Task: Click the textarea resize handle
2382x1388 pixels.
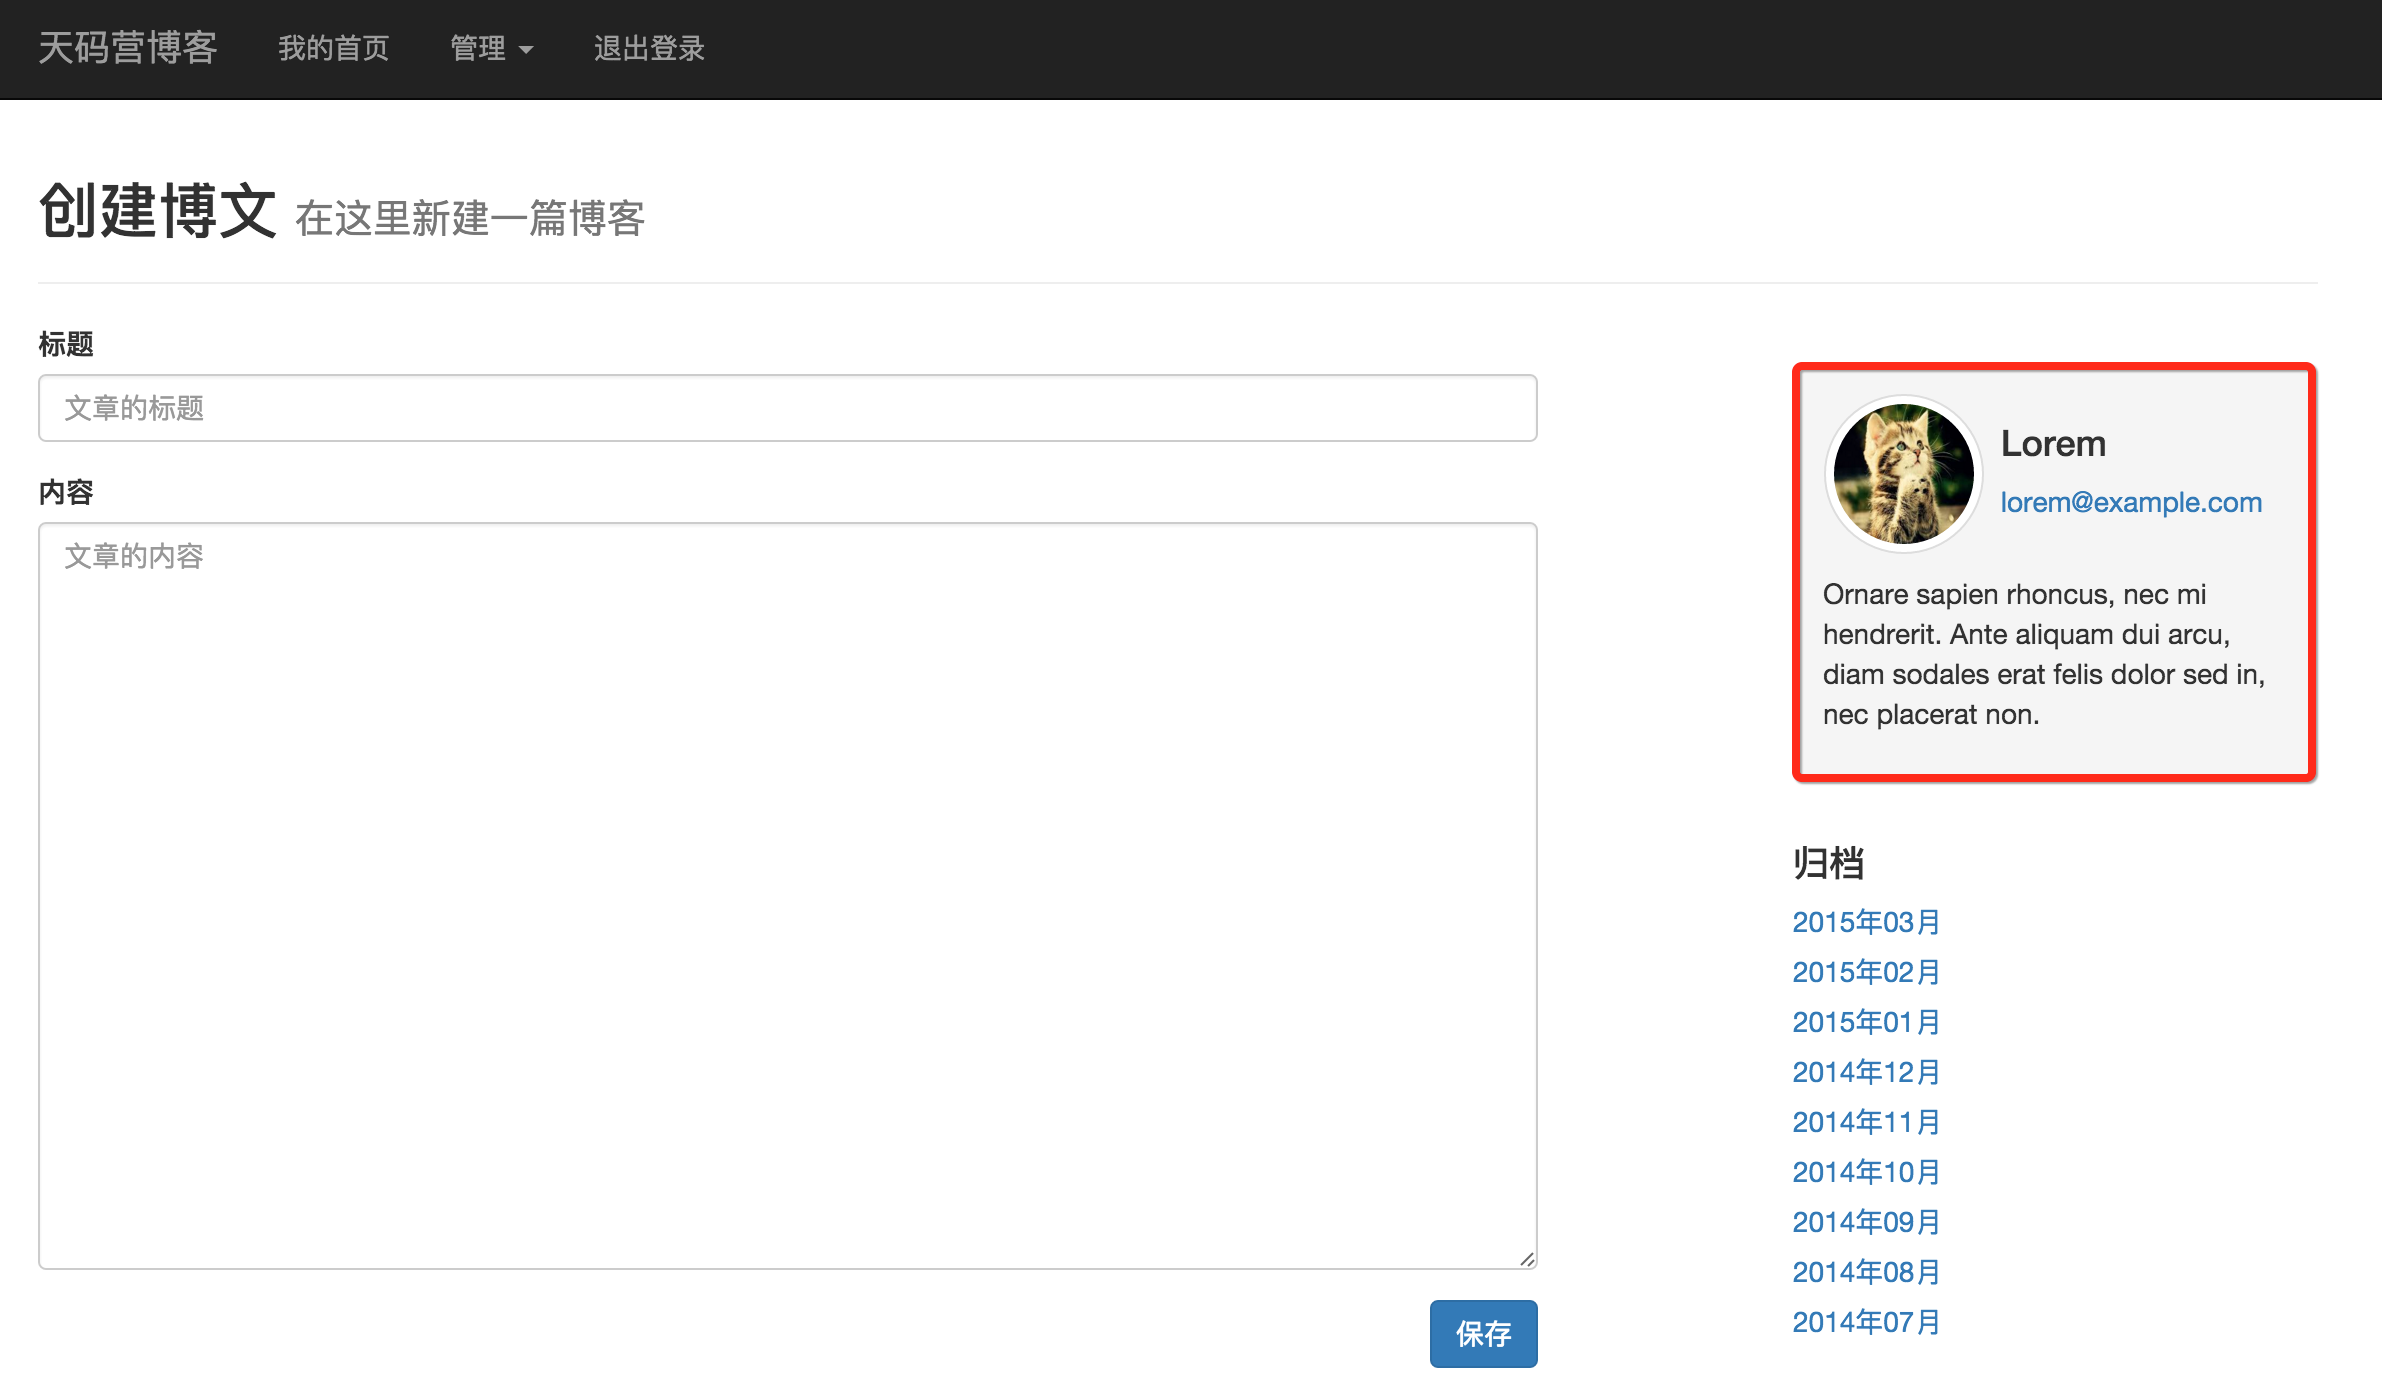Action: coord(1526,1258)
